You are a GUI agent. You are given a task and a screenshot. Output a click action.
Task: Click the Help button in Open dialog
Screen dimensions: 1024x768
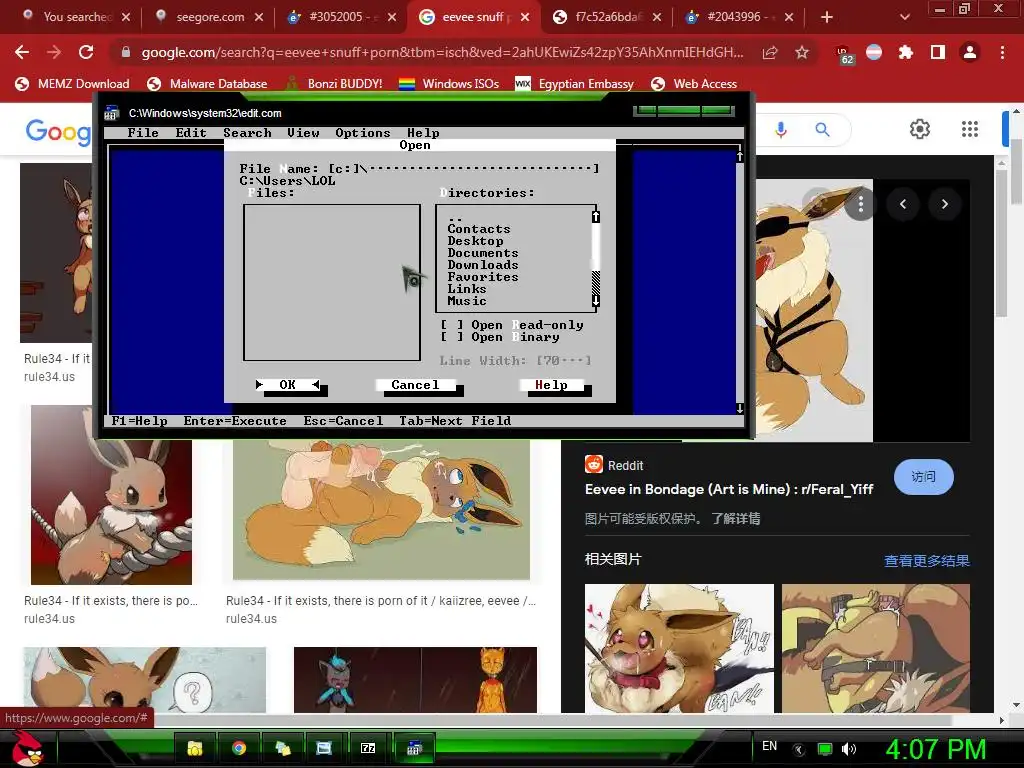(552, 385)
